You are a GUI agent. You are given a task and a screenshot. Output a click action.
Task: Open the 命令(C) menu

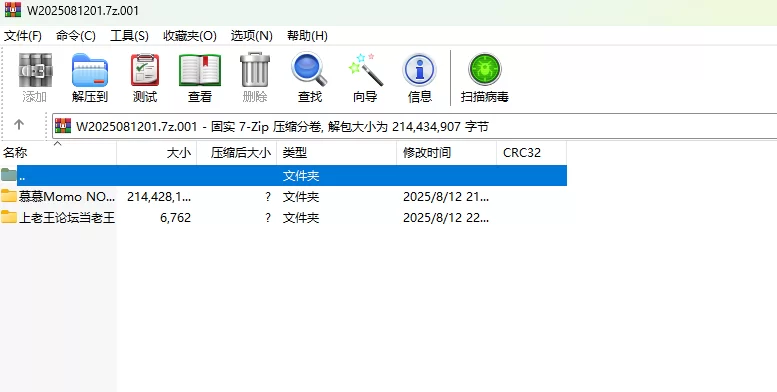tap(76, 36)
